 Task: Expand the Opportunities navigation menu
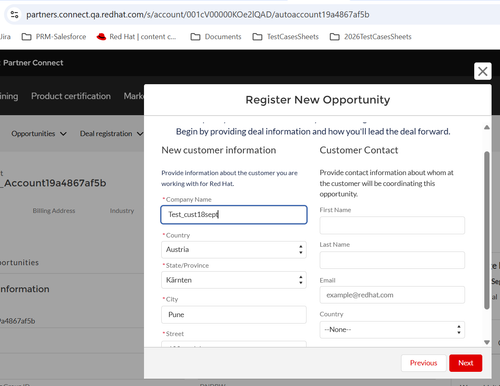(x=39, y=134)
